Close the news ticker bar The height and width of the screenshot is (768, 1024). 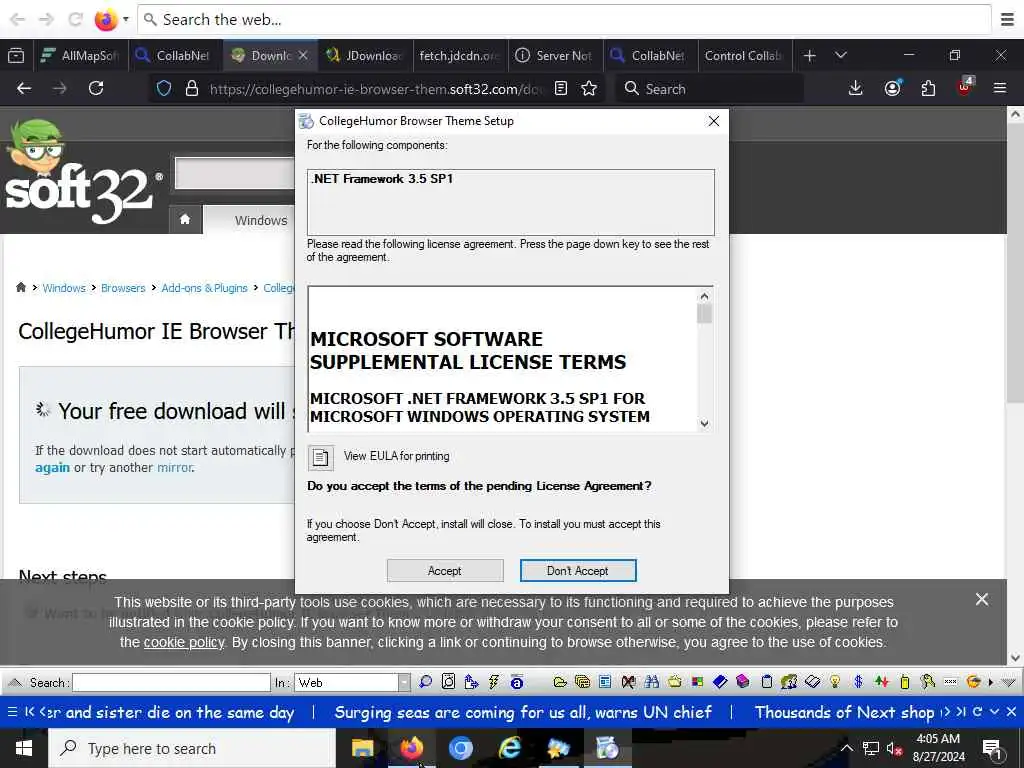click(1012, 712)
